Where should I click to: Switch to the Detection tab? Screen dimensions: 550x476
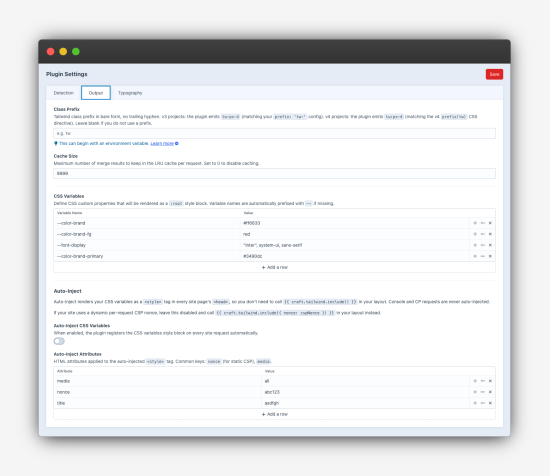click(x=63, y=93)
